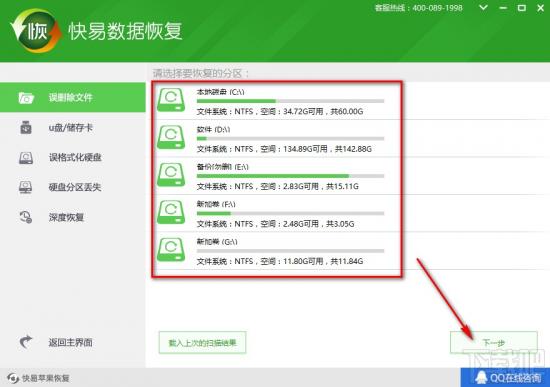Open QQ在线咨询 chat
Screen dimensions: 550x387
(x=505, y=378)
